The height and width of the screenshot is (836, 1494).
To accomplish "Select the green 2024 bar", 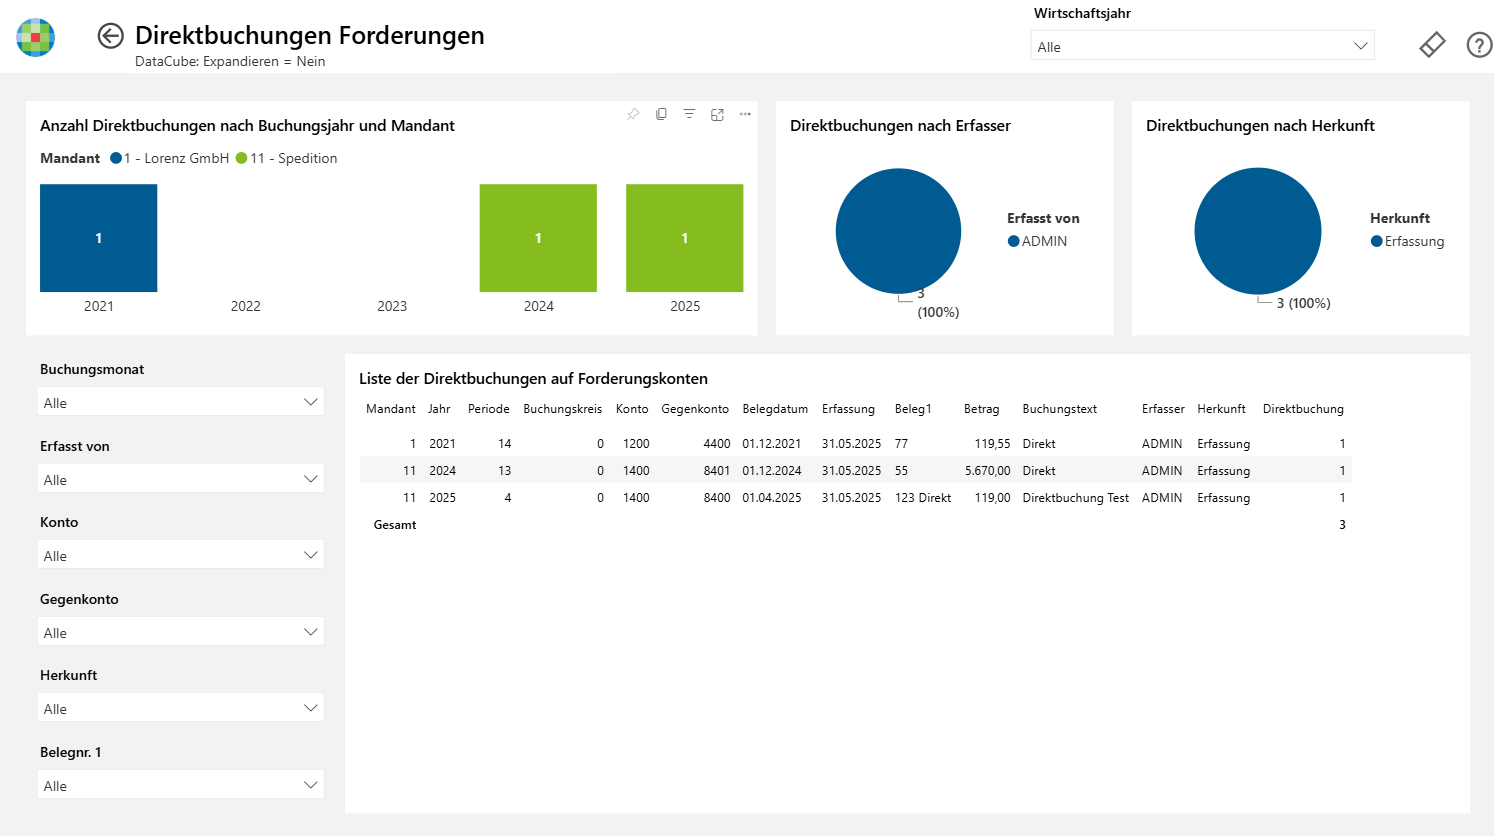I will coord(538,238).
